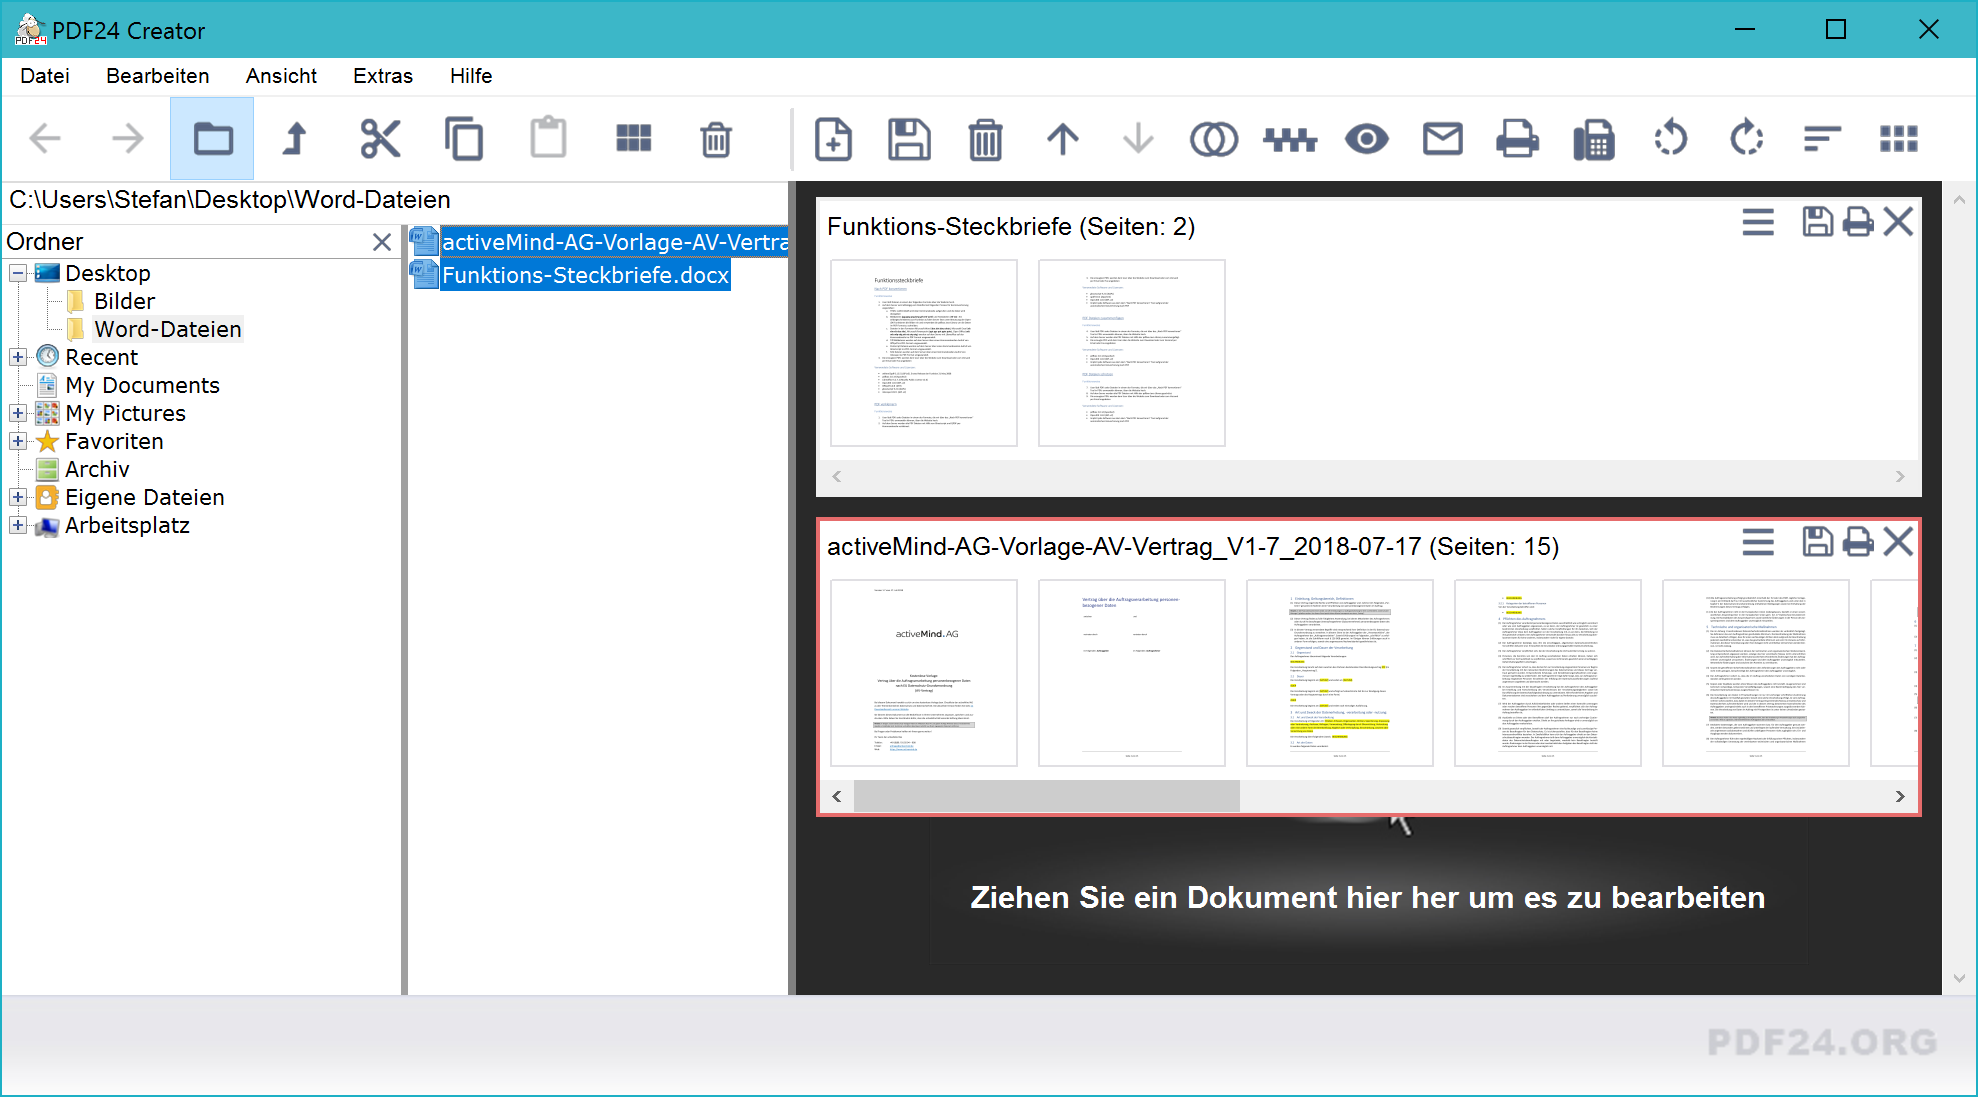The height and width of the screenshot is (1097, 1978).
Task: Open the Extras menu
Action: click(382, 76)
